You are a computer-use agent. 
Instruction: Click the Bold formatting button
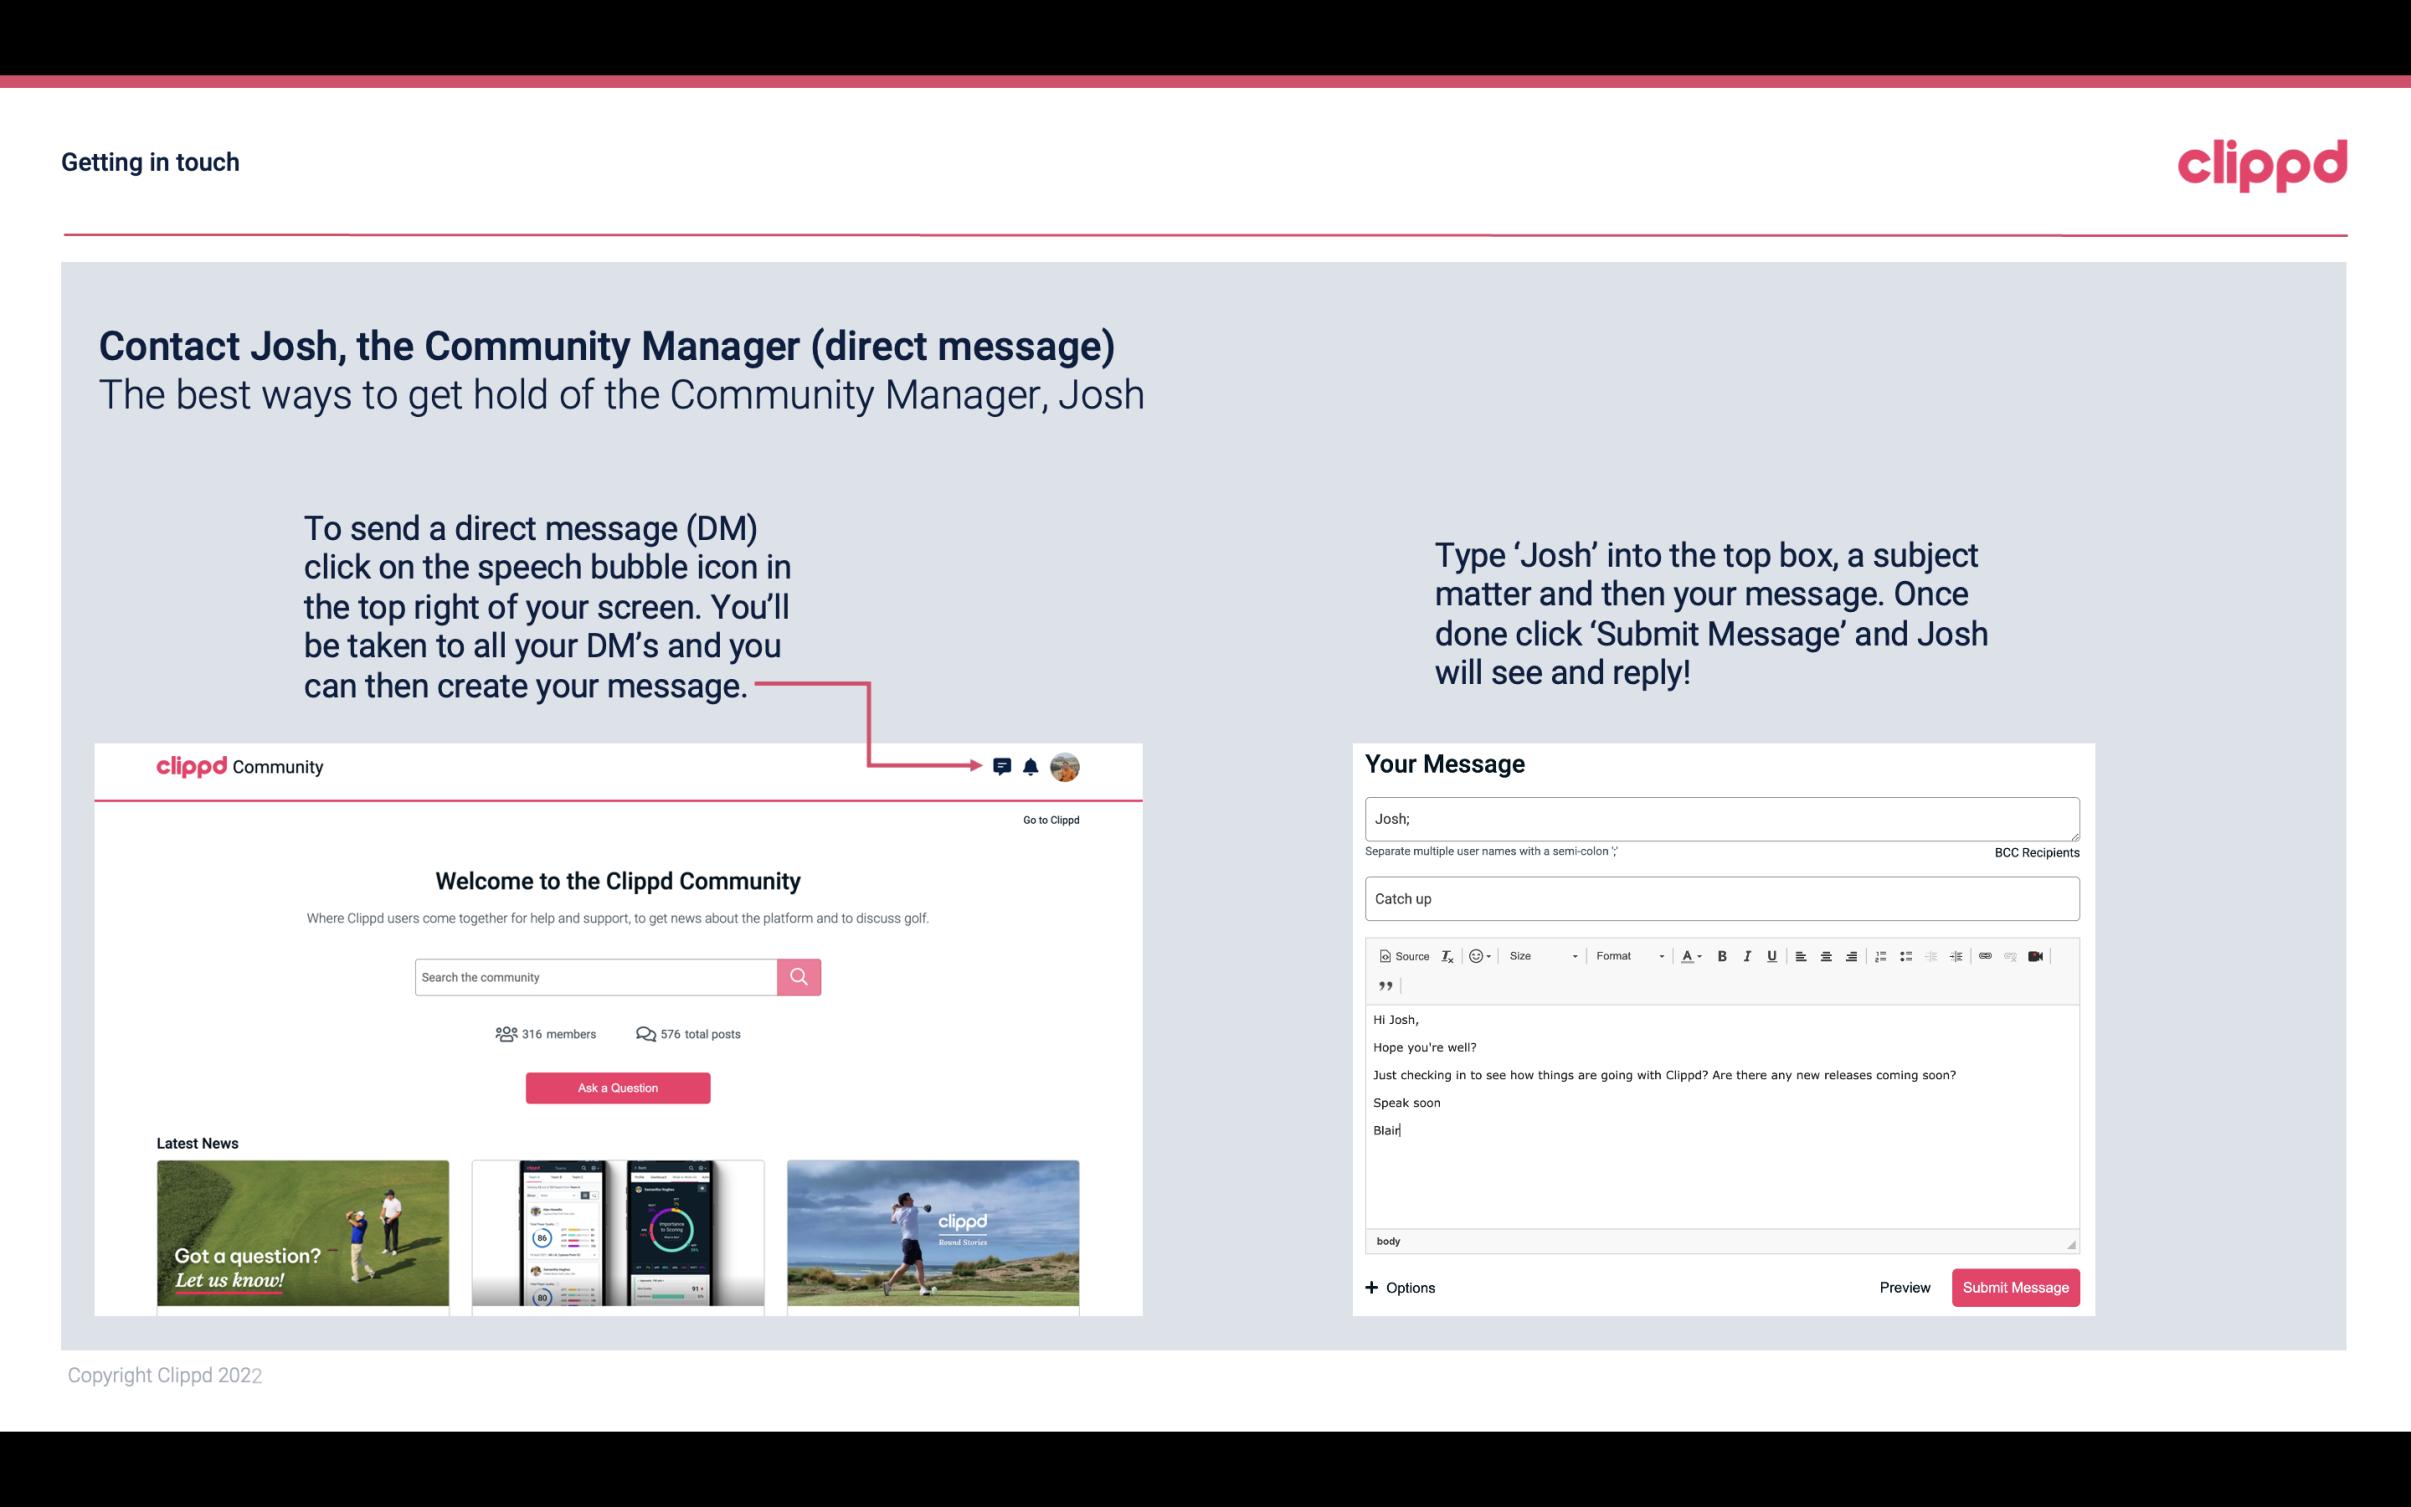(1720, 955)
